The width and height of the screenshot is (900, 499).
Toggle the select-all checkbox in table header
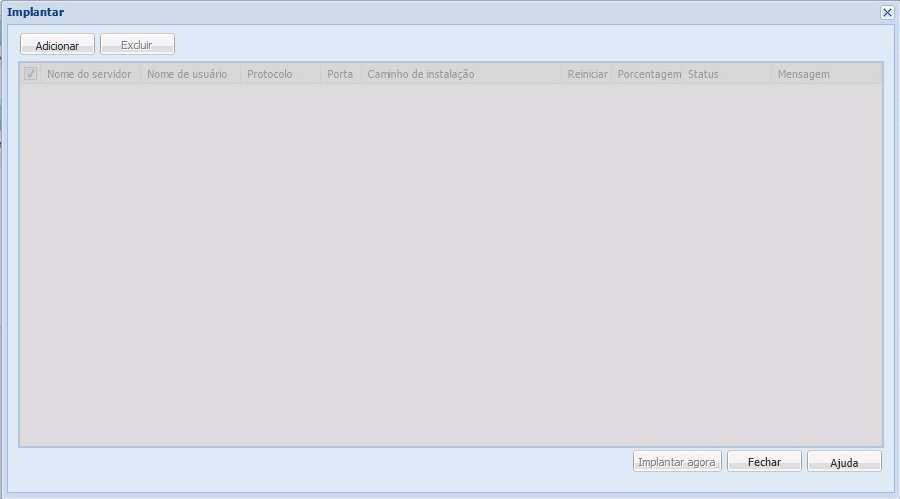(30, 74)
